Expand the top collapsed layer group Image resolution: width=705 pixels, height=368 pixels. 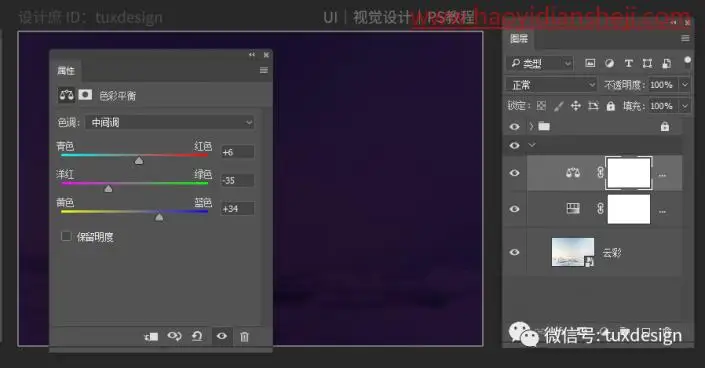coord(531,126)
